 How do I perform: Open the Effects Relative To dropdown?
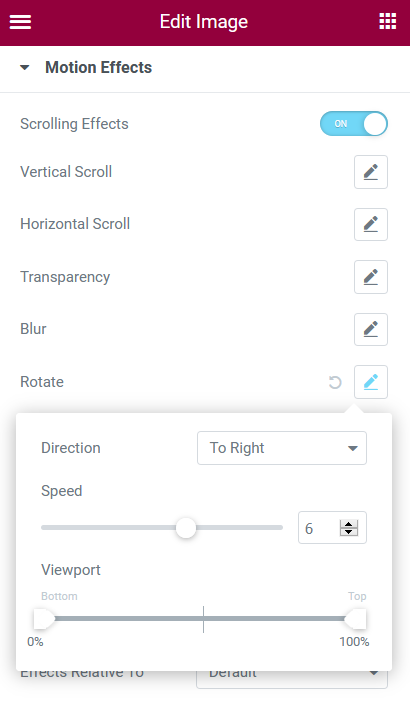[292, 679]
